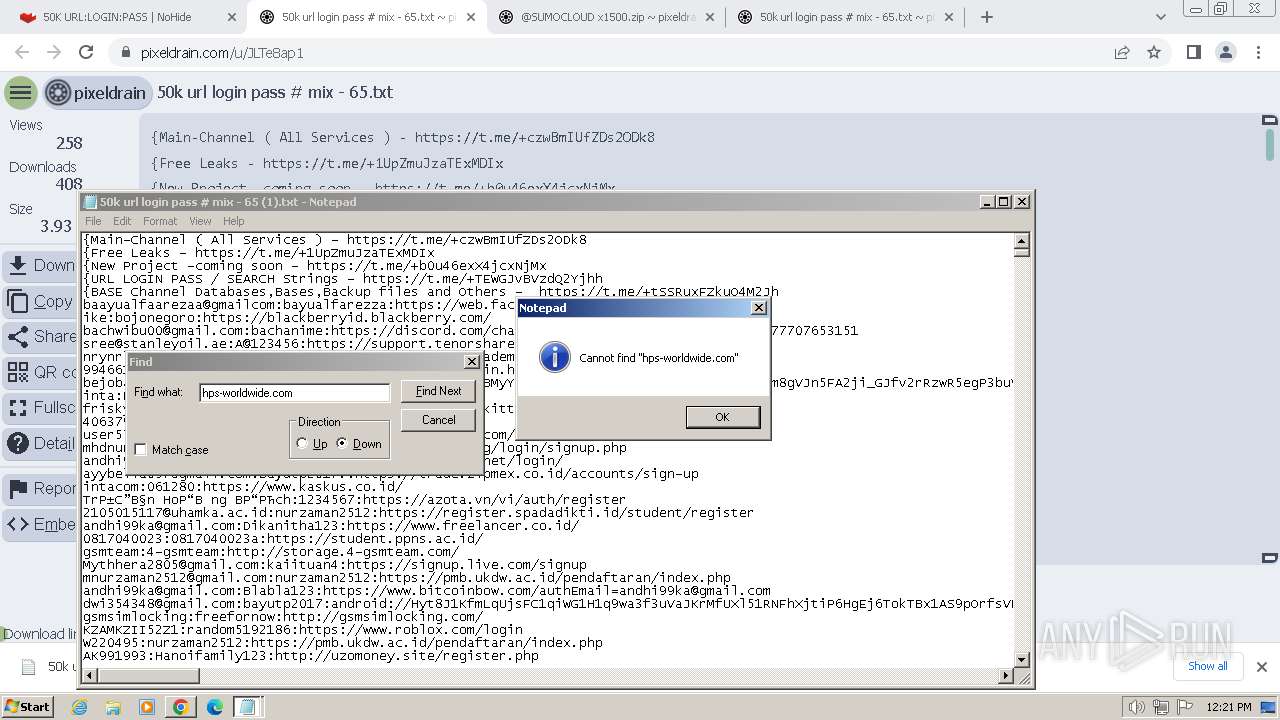Screen dimensions: 1280x720
Task: Click the QR code sidebar button
Action: [x=40, y=372]
